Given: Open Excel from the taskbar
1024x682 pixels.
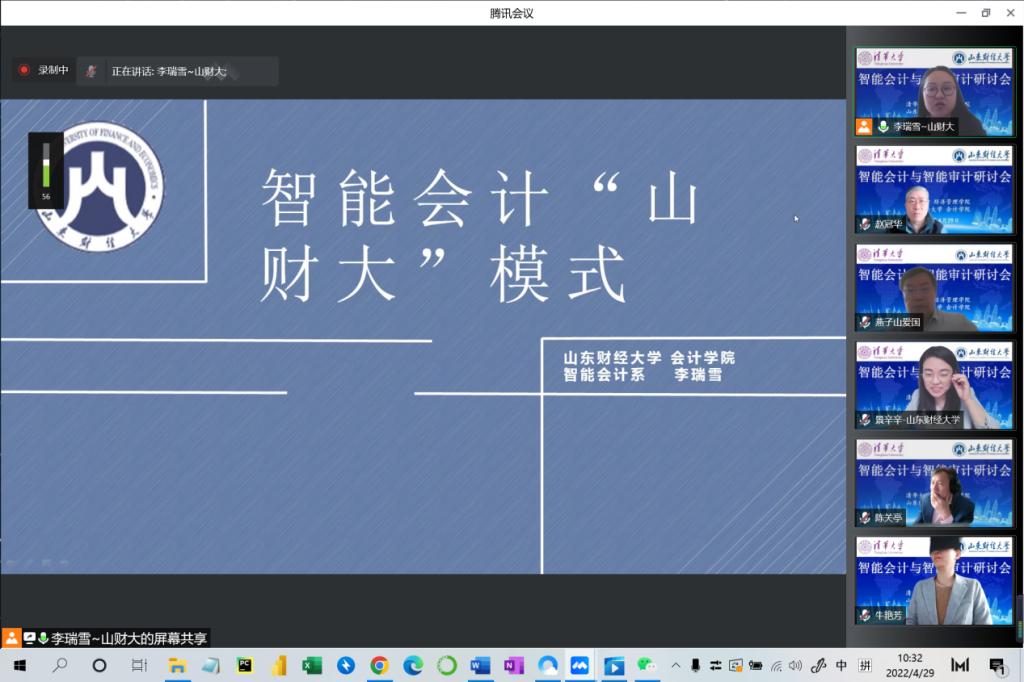Looking at the screenshot, I should pyautogui.click(x=312, y=665).
